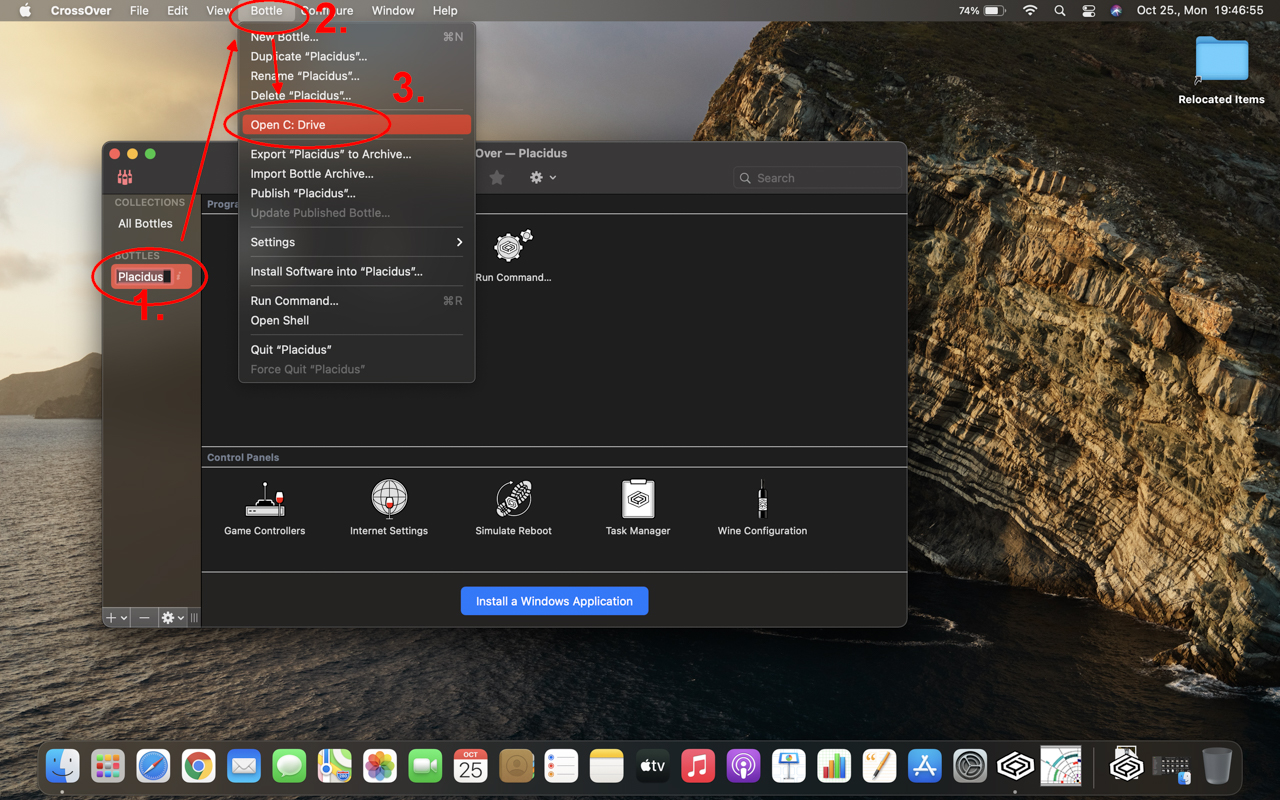Open Wine Configuration control panel
Viewport: 1280px width, 800px height.
click(x=762, y=508)
